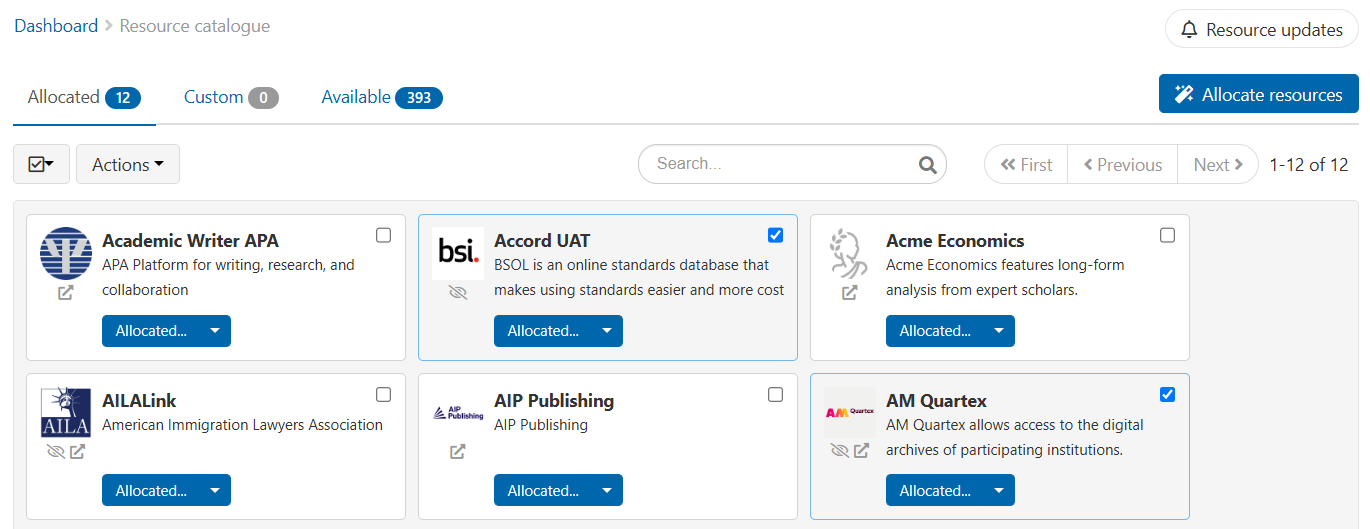The width and height of the screenshot is (1370, 529).
Task: Expand Allocated dropdown arrow for Academic Writer APA
Action: point(215,331)
